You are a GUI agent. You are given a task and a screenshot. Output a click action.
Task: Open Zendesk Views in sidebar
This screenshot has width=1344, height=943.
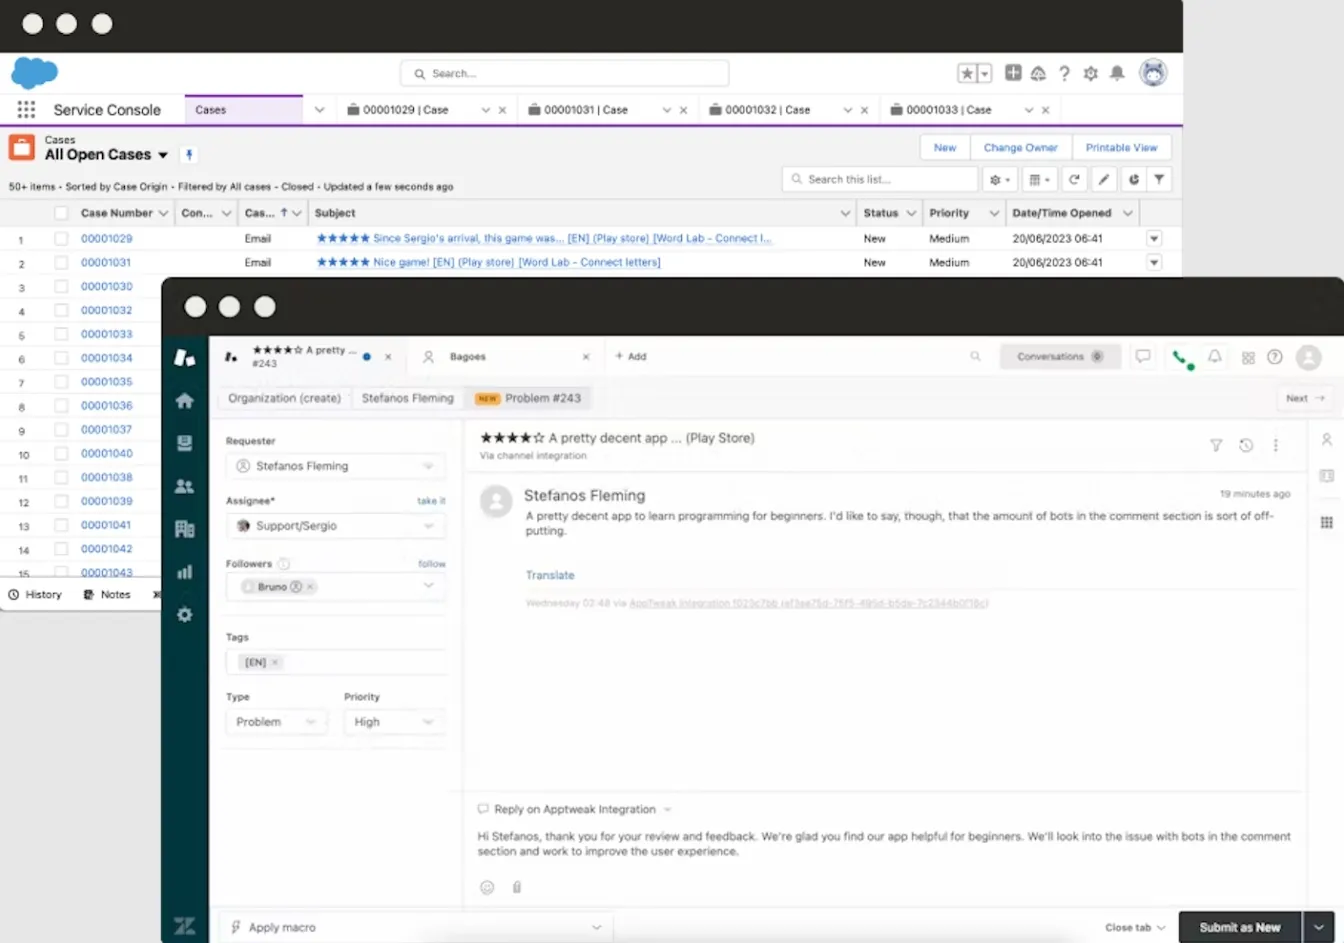(185, 443)
